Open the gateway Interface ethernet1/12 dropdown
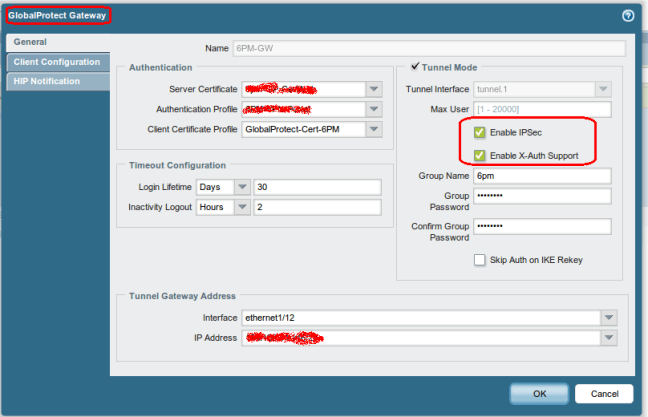The height and width of the screenshot is (417, 648). pyautogui.click(x=609, y=317)
